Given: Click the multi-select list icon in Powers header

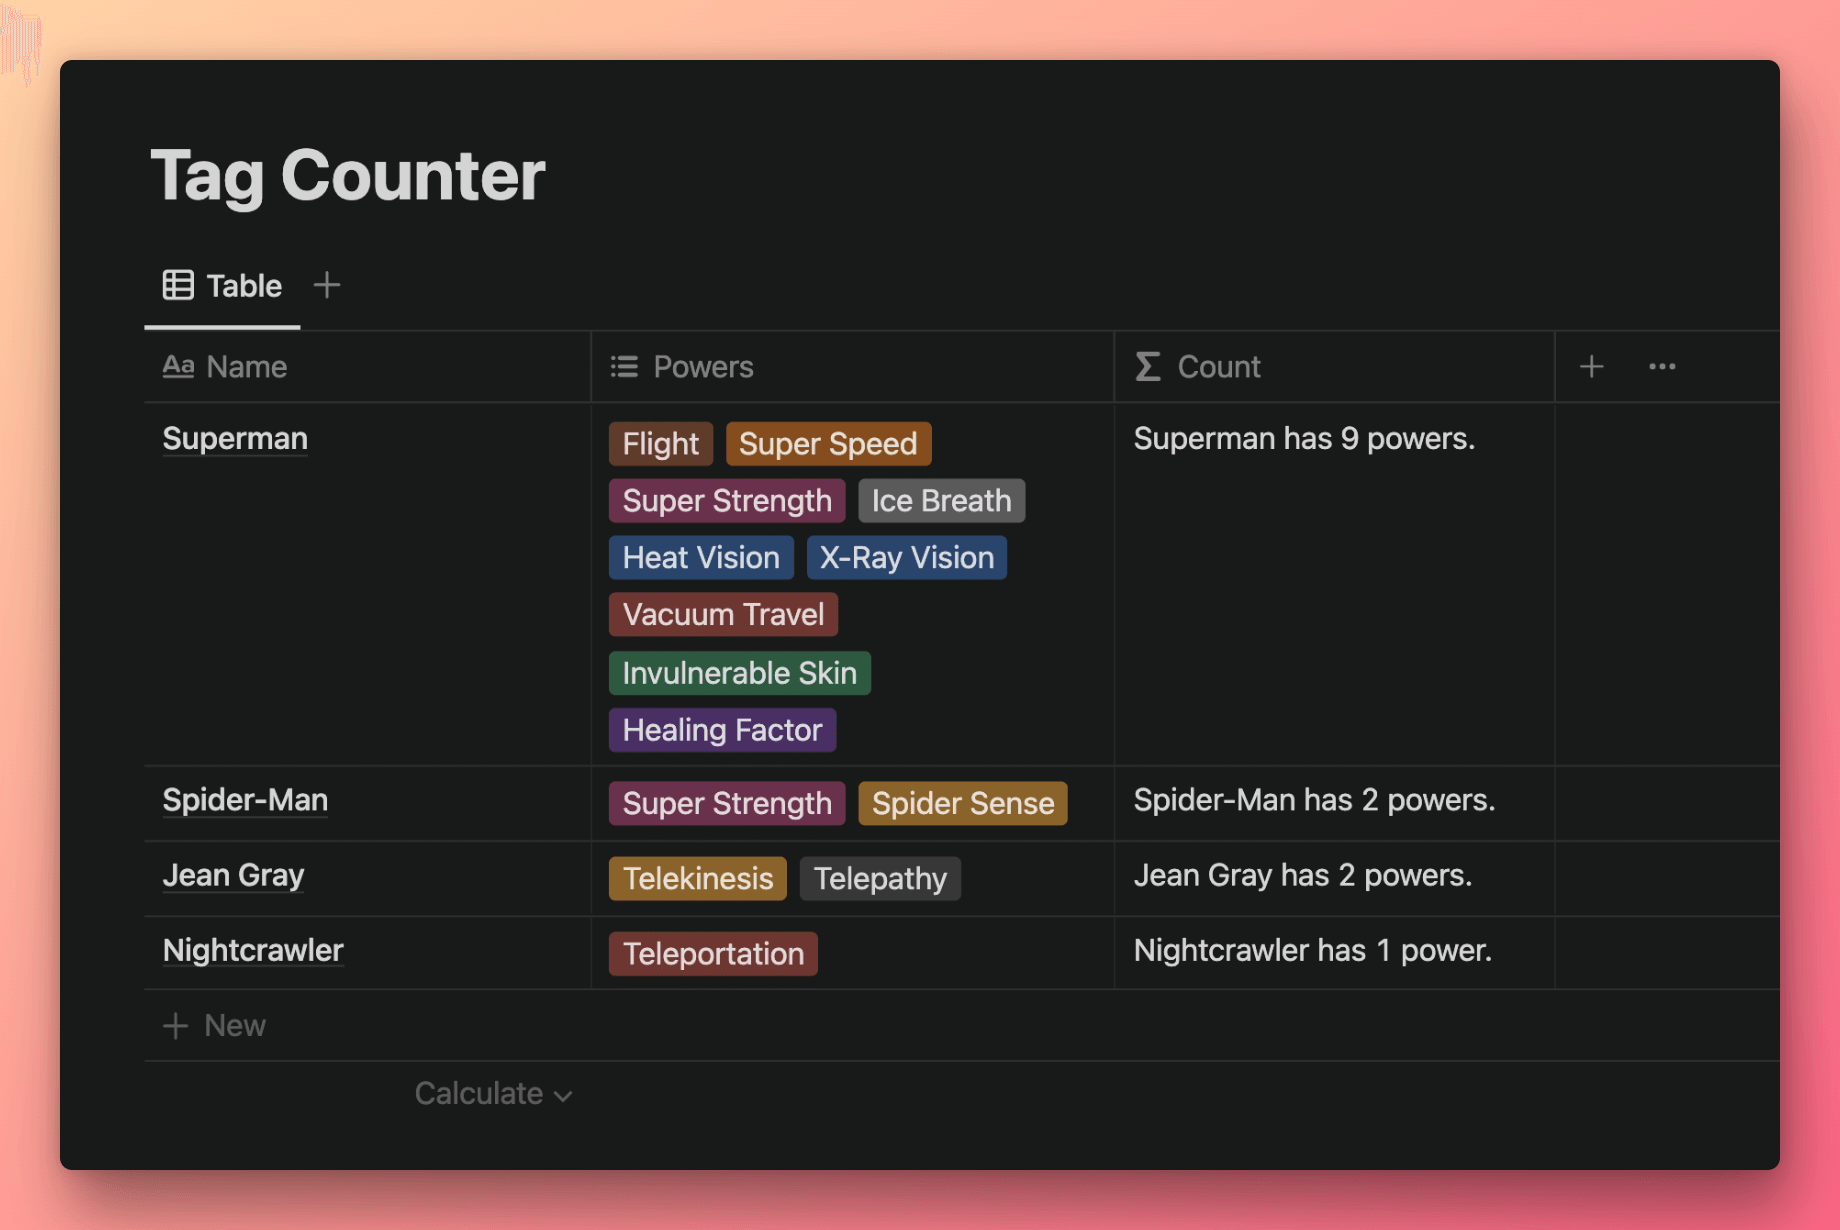Looking at the screenshot, I should coord(624,367).
